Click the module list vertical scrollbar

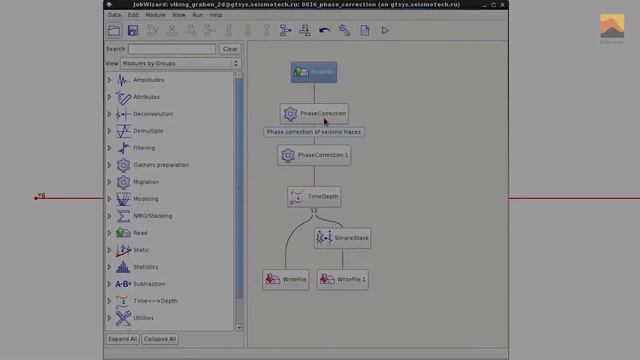point(239,188)
